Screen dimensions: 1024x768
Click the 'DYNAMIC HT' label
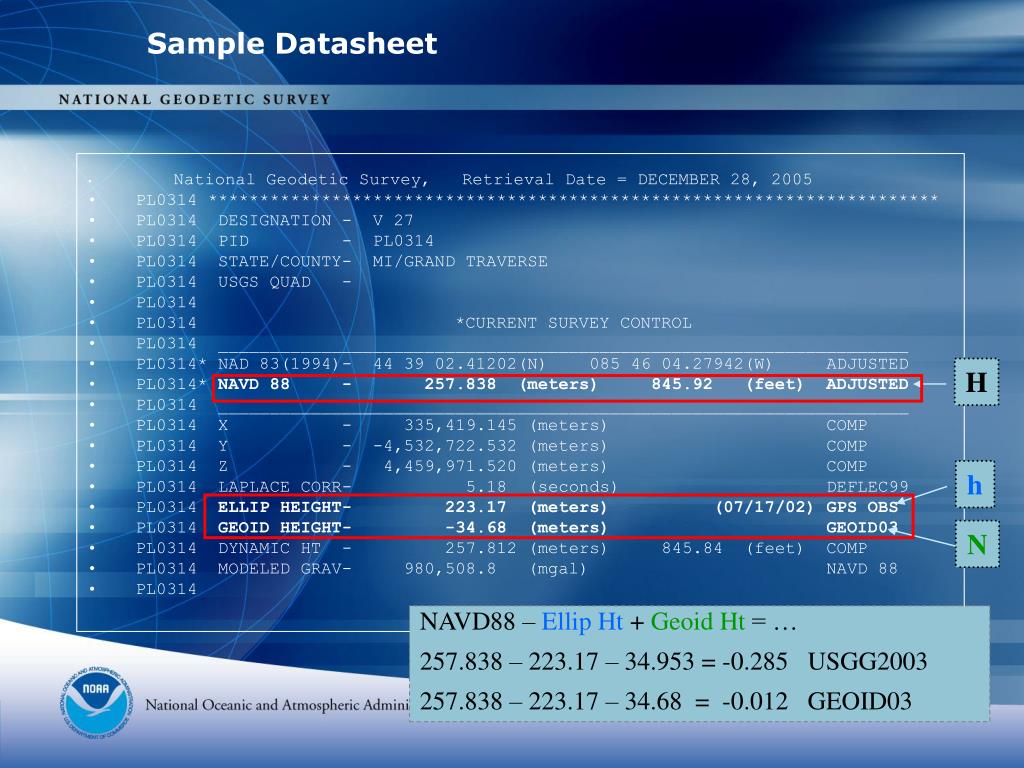[269, 549]
